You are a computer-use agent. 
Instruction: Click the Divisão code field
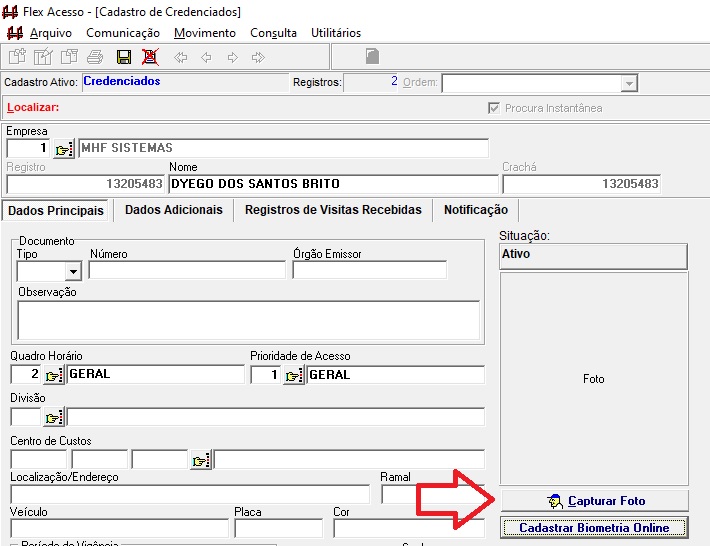(26, 417)
